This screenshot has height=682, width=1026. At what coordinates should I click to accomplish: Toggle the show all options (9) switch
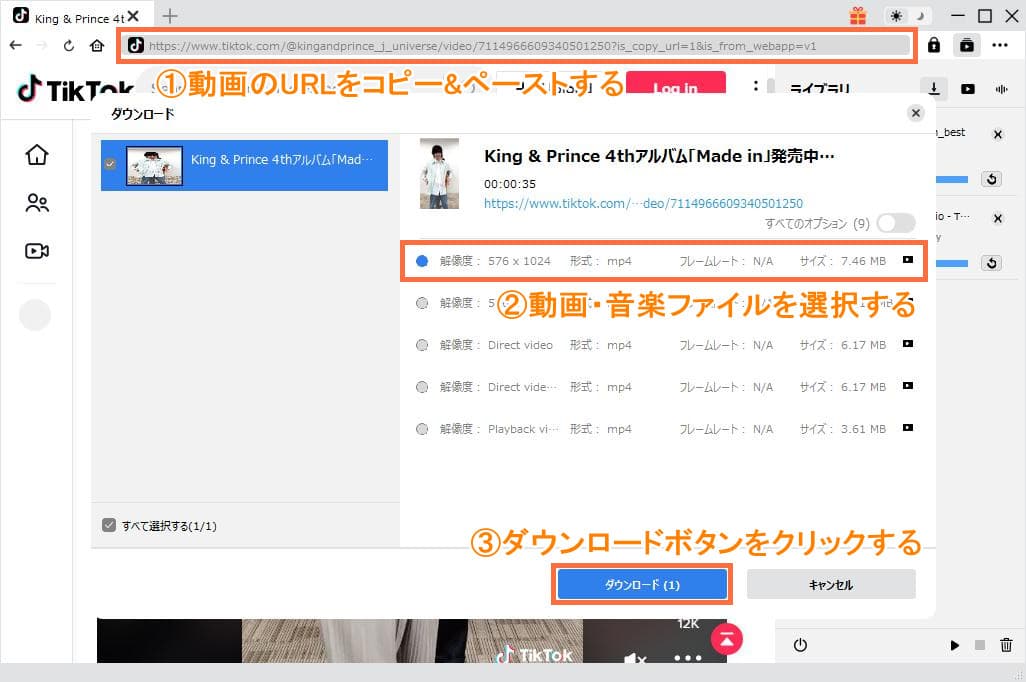[x=896, y=223]
